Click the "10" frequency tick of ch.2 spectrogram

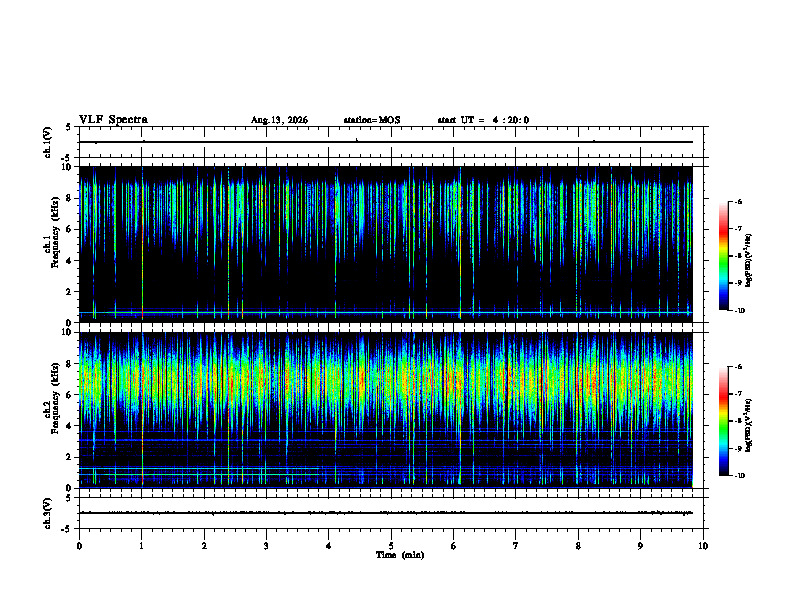(x=68, y=333)
